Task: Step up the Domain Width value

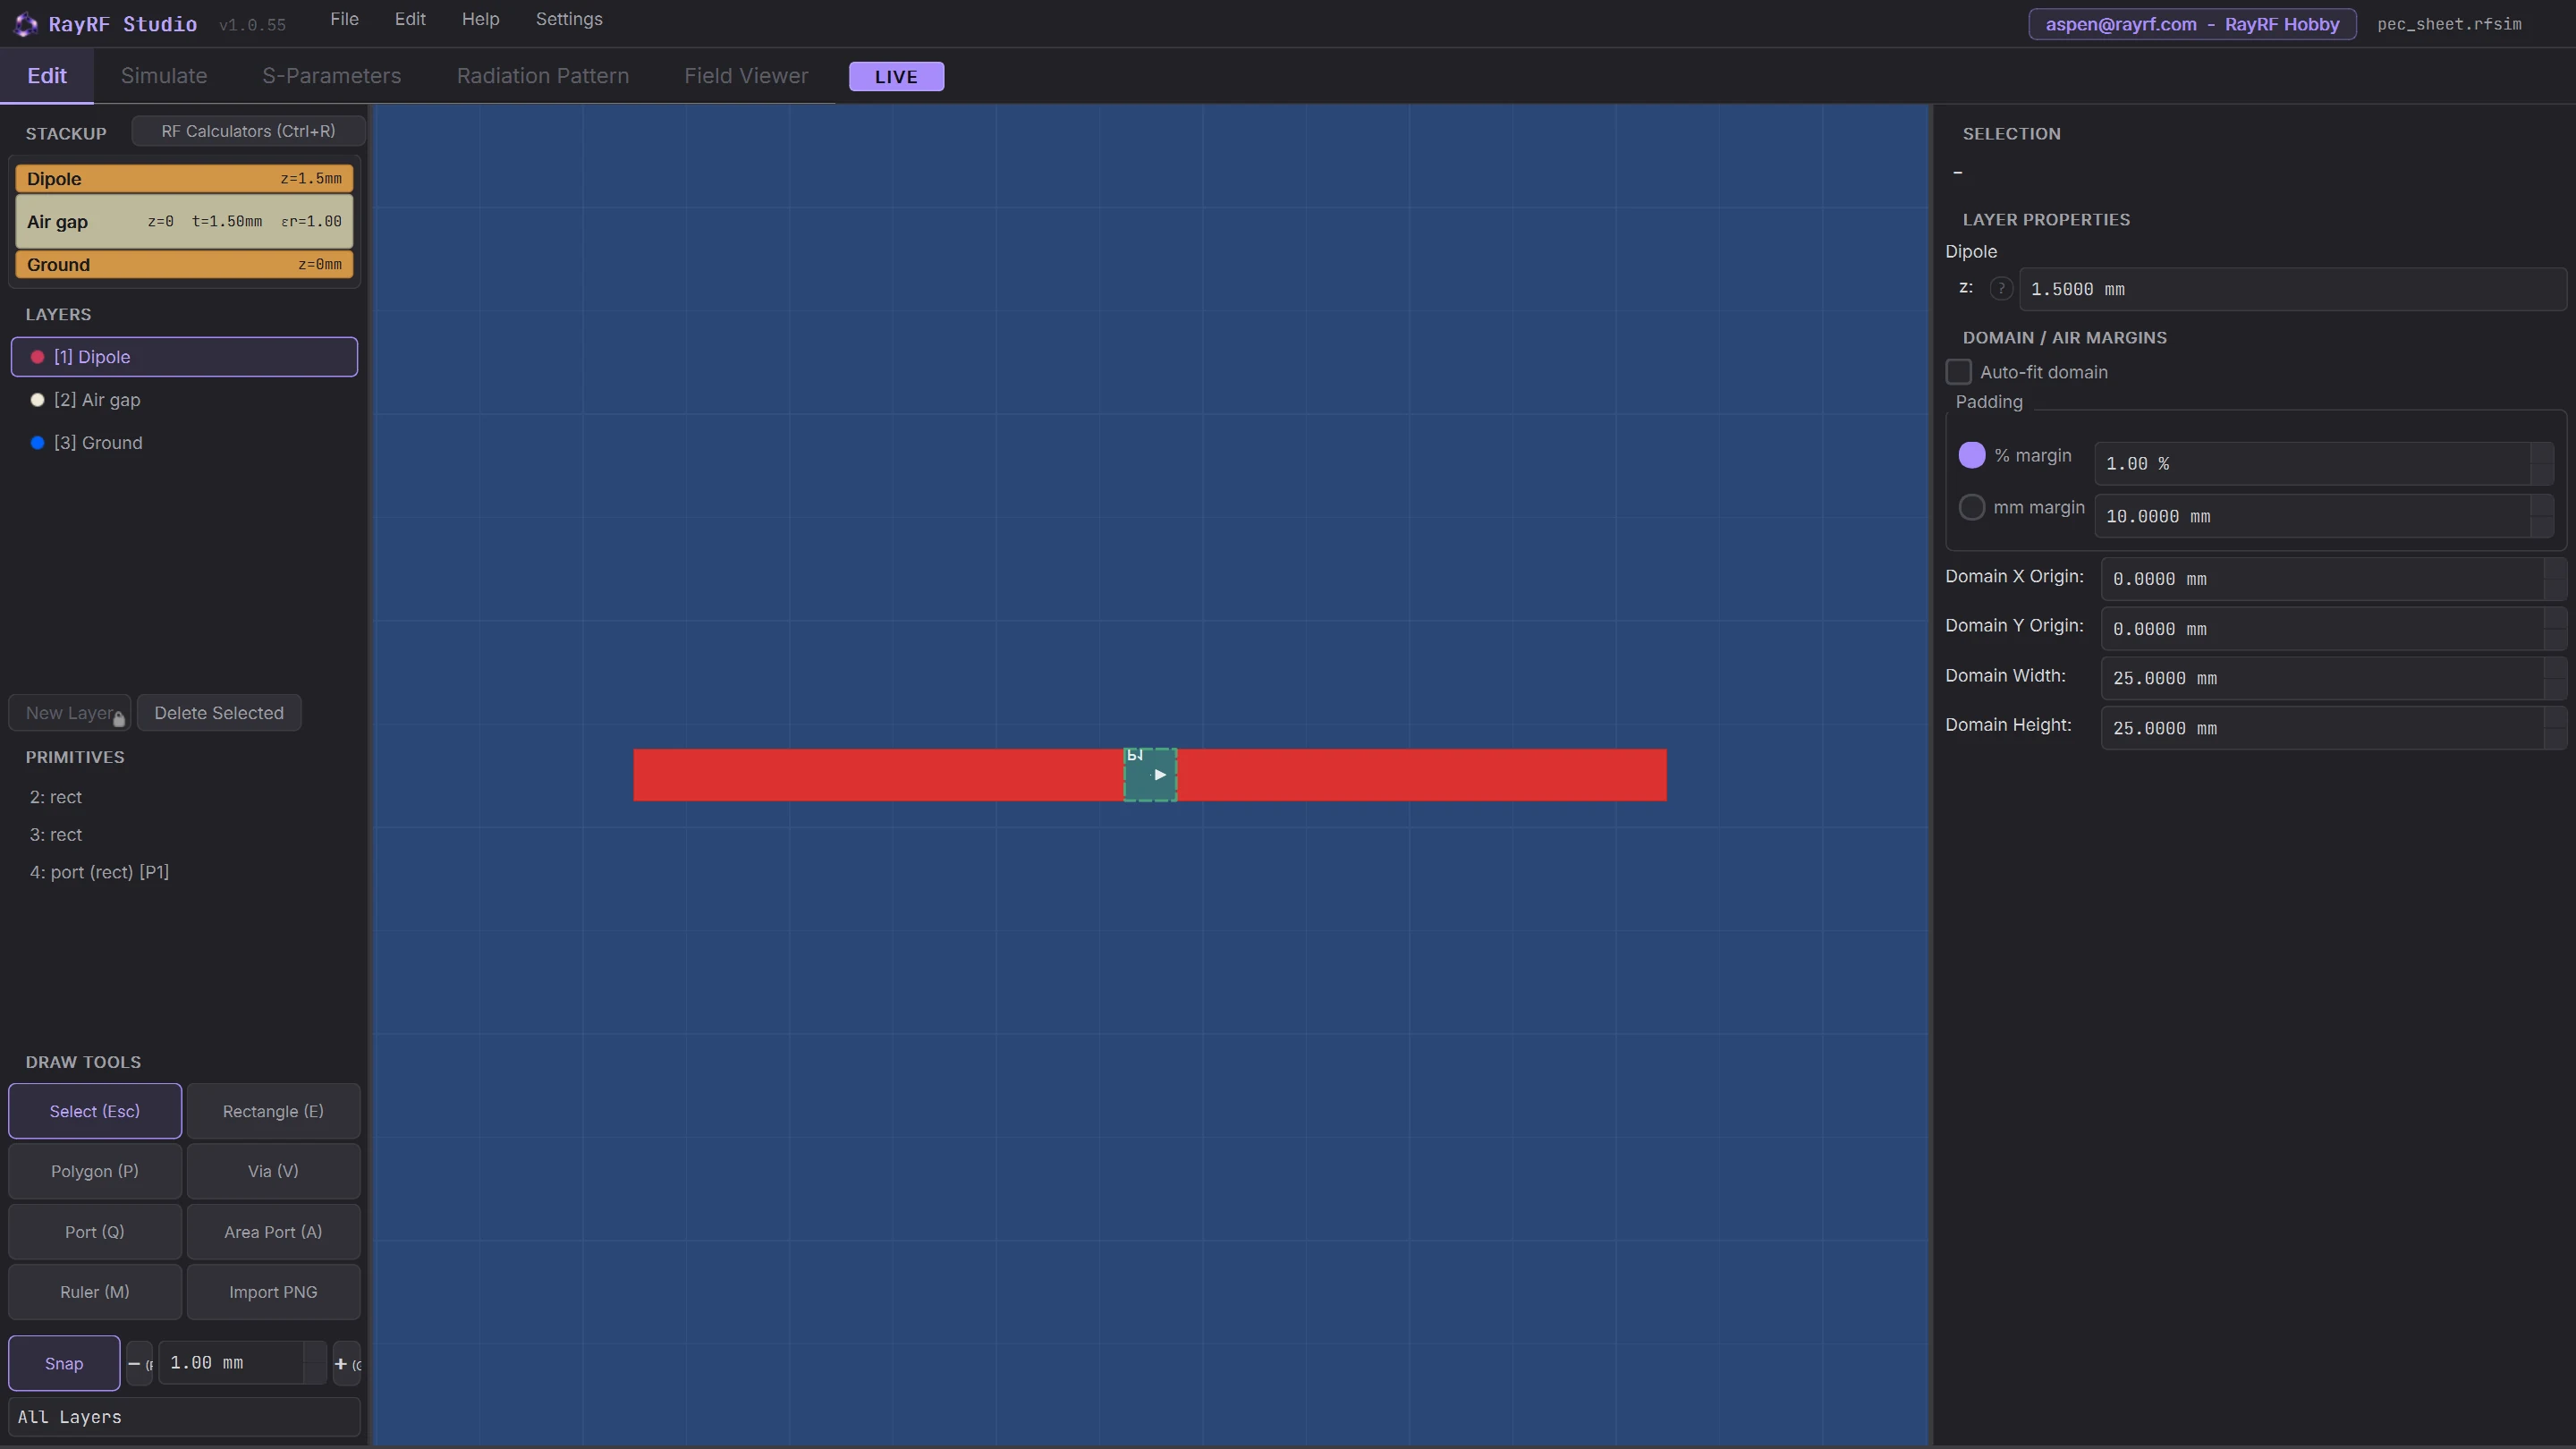Action: point(2555,667)
